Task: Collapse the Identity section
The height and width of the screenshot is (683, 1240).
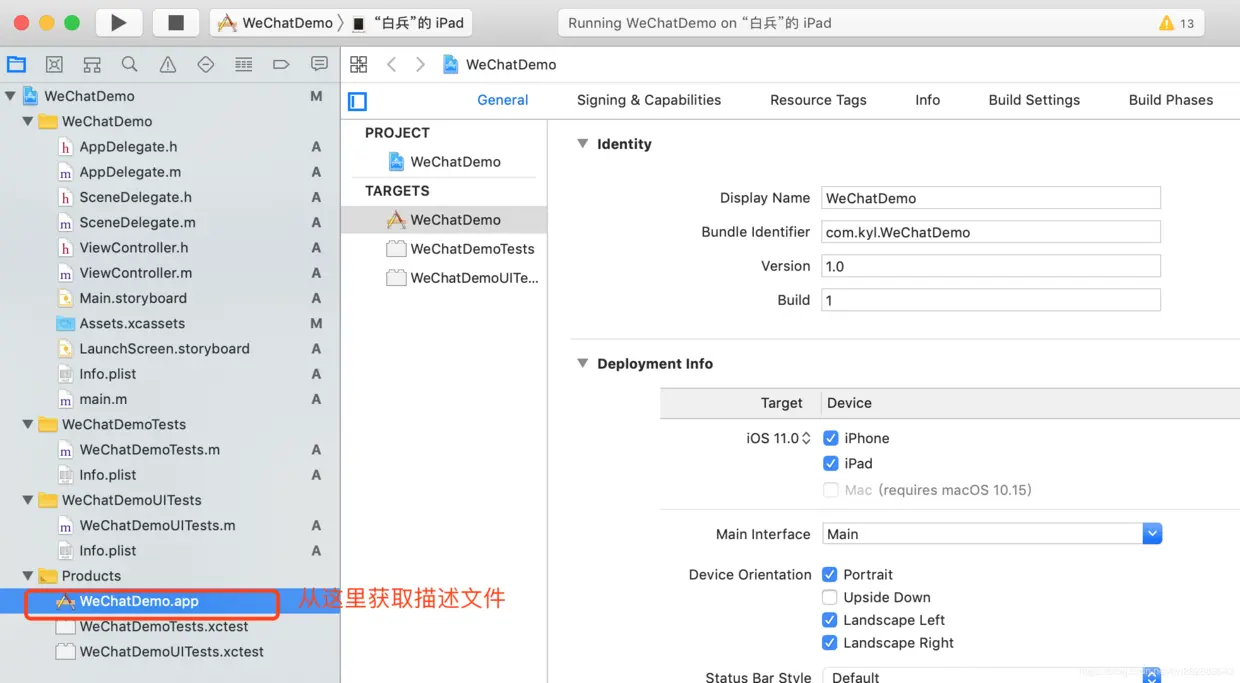Action: point(582,144)
